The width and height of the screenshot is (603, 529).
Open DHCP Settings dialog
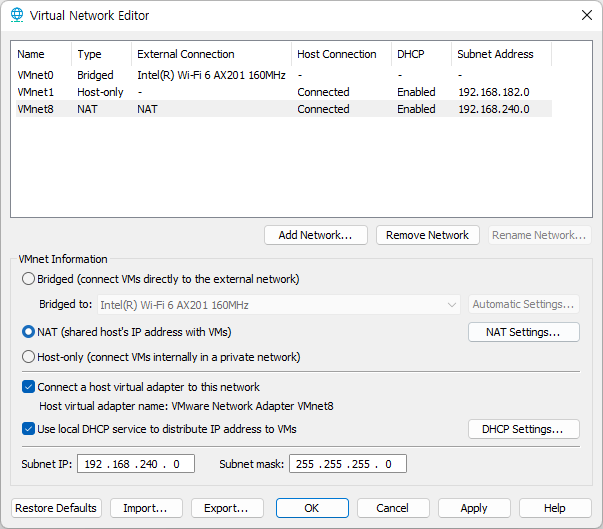click(523, 429)
